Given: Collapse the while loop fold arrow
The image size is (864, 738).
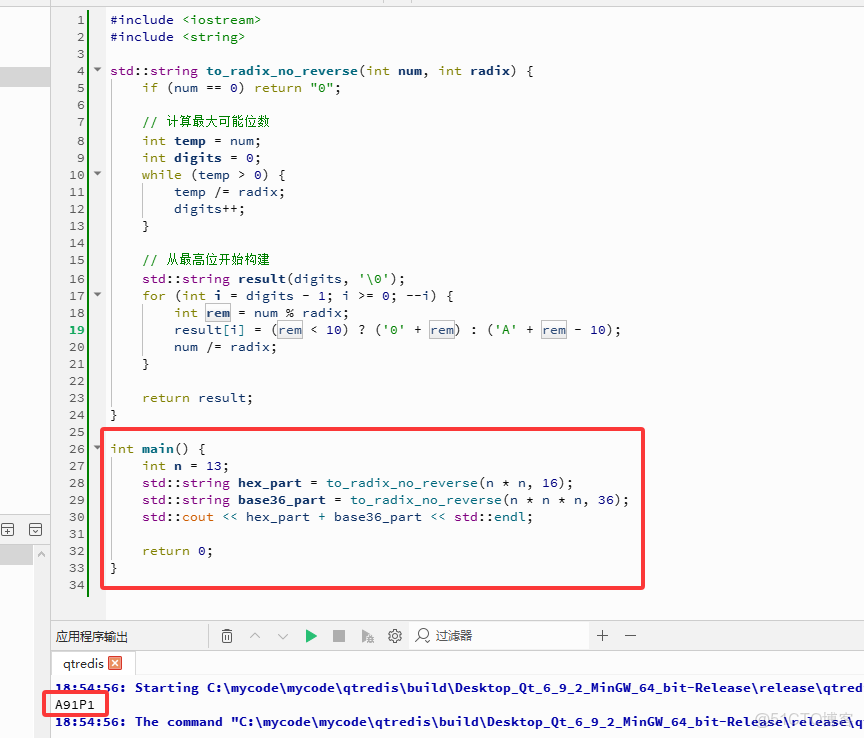Looking at the screenshot, I should 98,174.
